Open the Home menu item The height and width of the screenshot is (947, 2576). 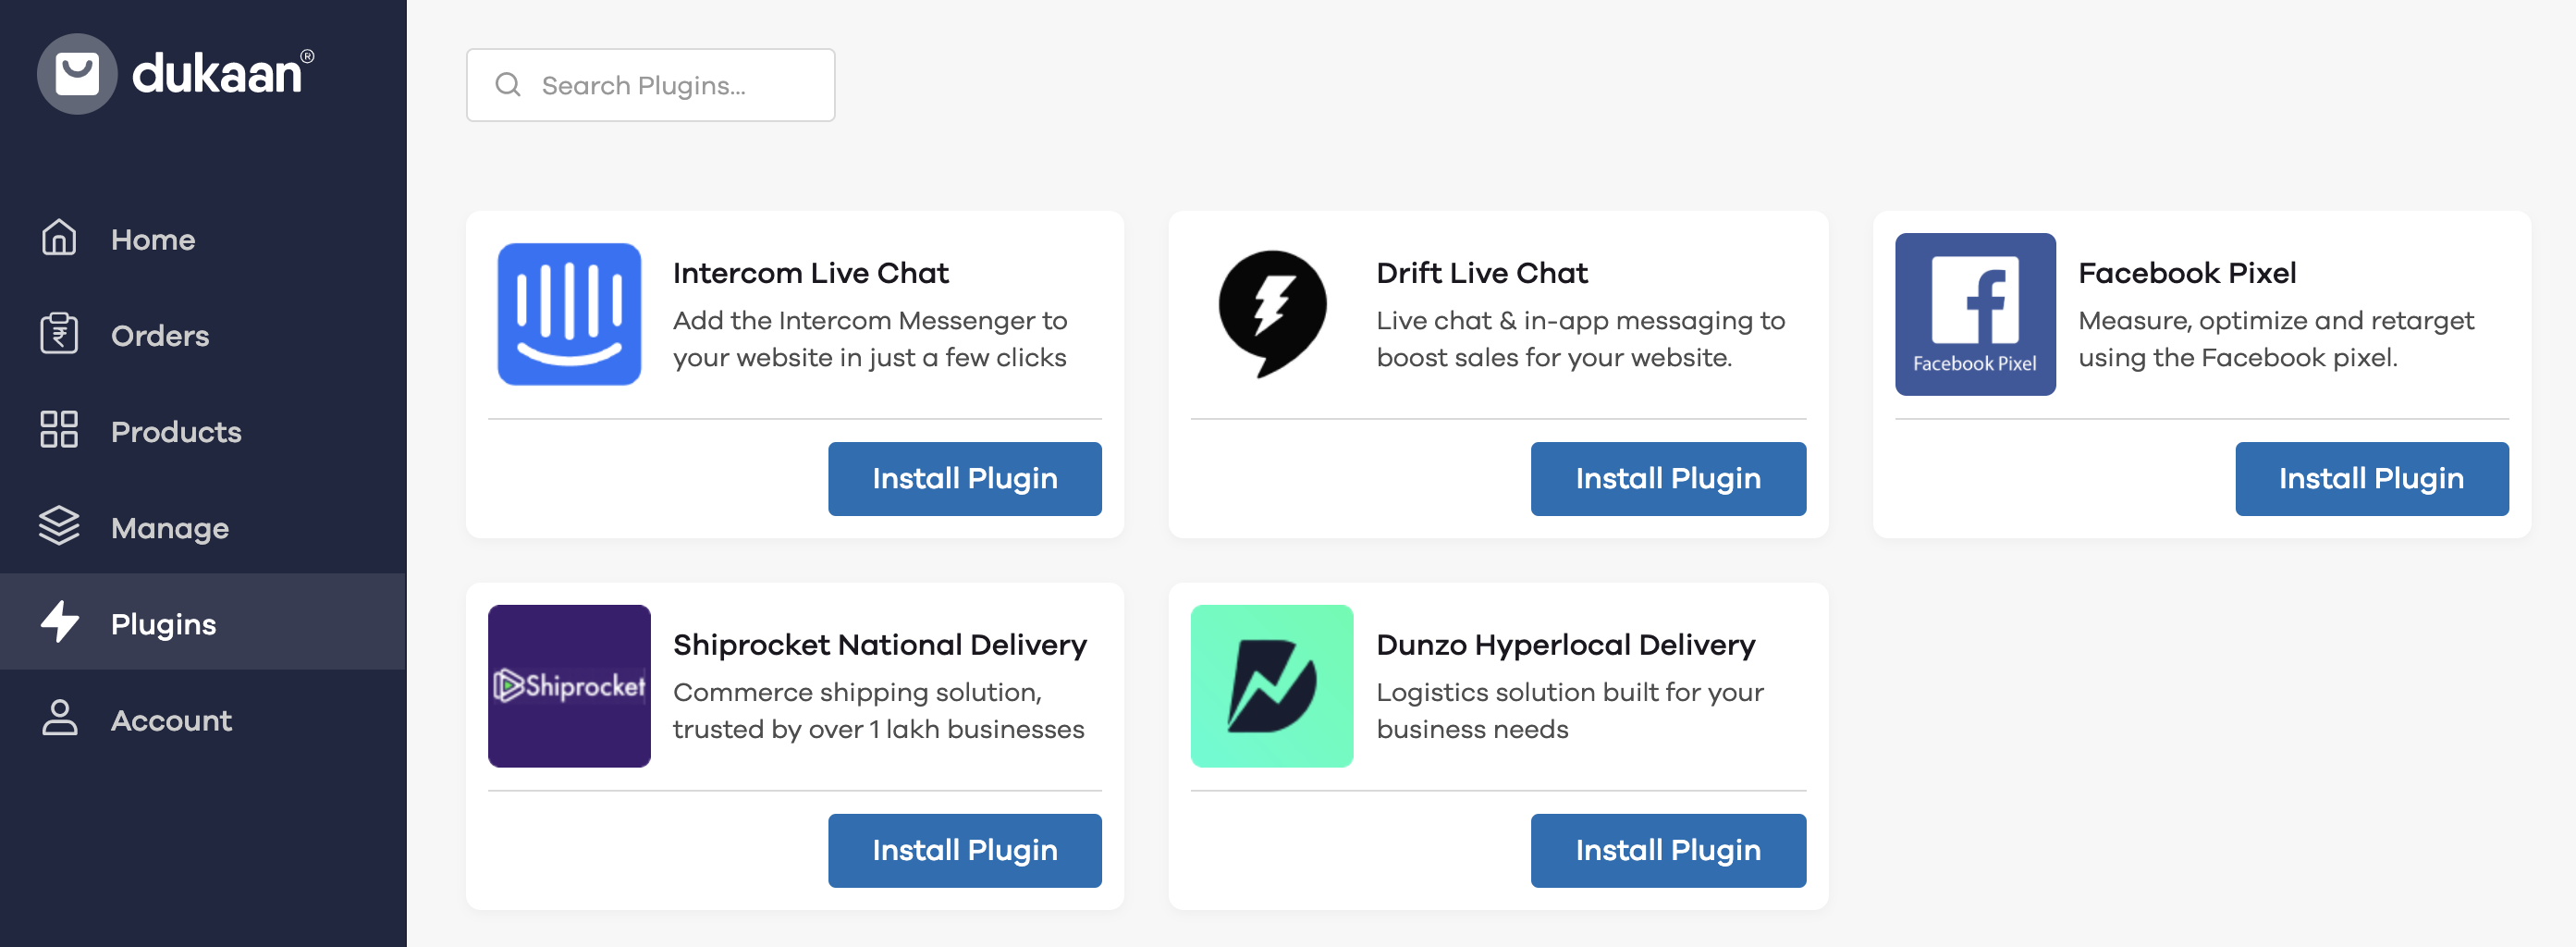pyautogui.click(x=203, y=239)
